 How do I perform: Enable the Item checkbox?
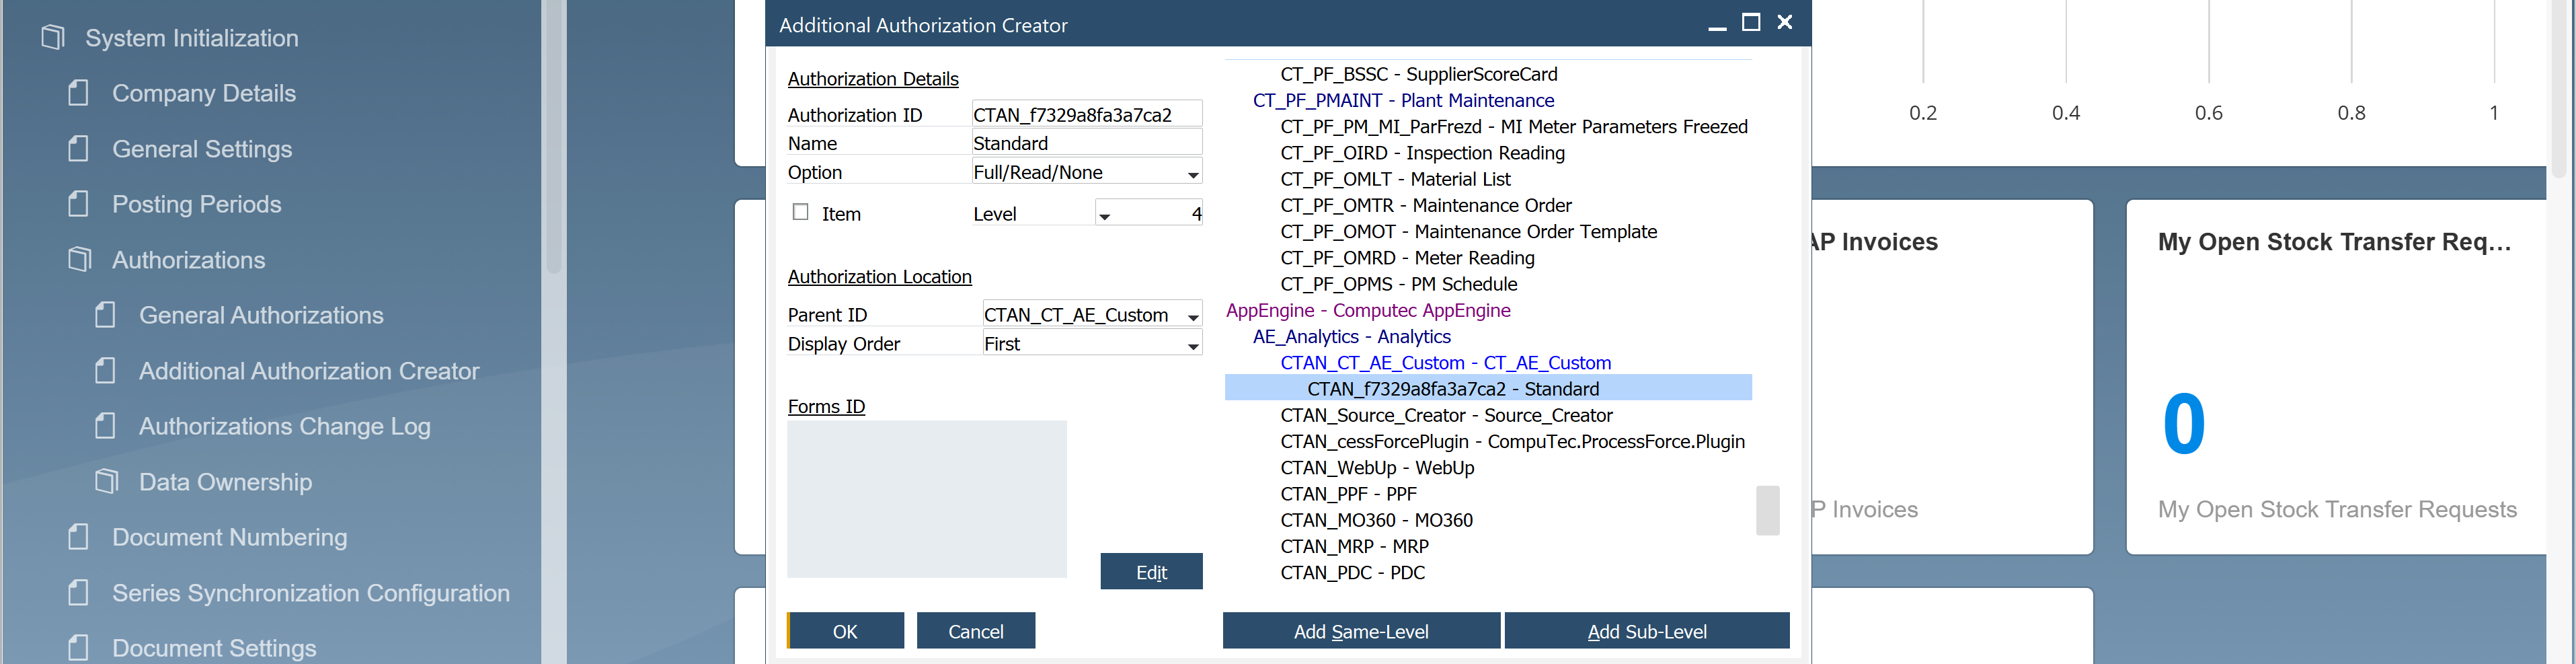click(x=799, y=211)
